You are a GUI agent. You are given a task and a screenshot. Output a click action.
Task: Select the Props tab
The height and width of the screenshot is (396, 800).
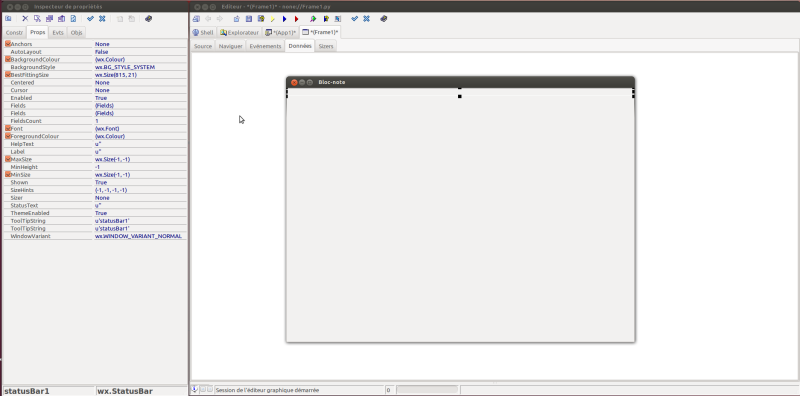coord(38,32)
